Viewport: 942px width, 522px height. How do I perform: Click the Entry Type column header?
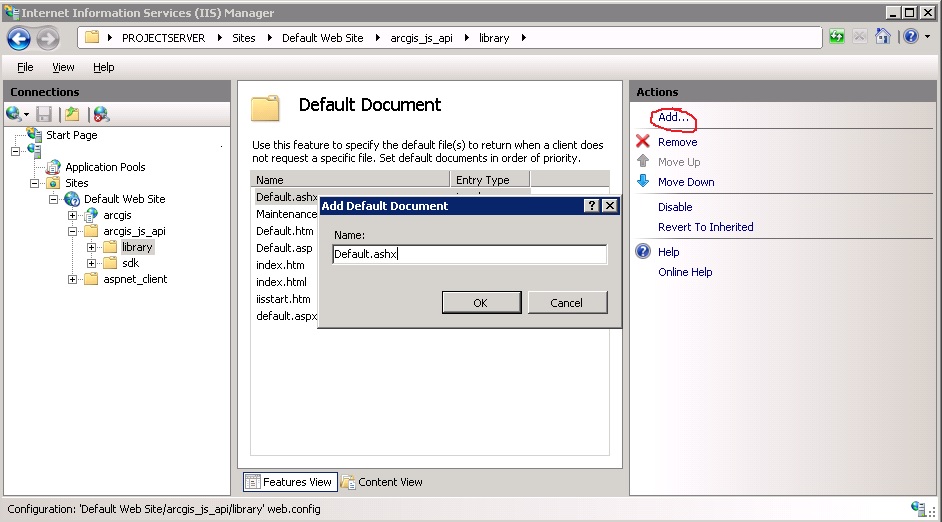click(x=490, y=180)
